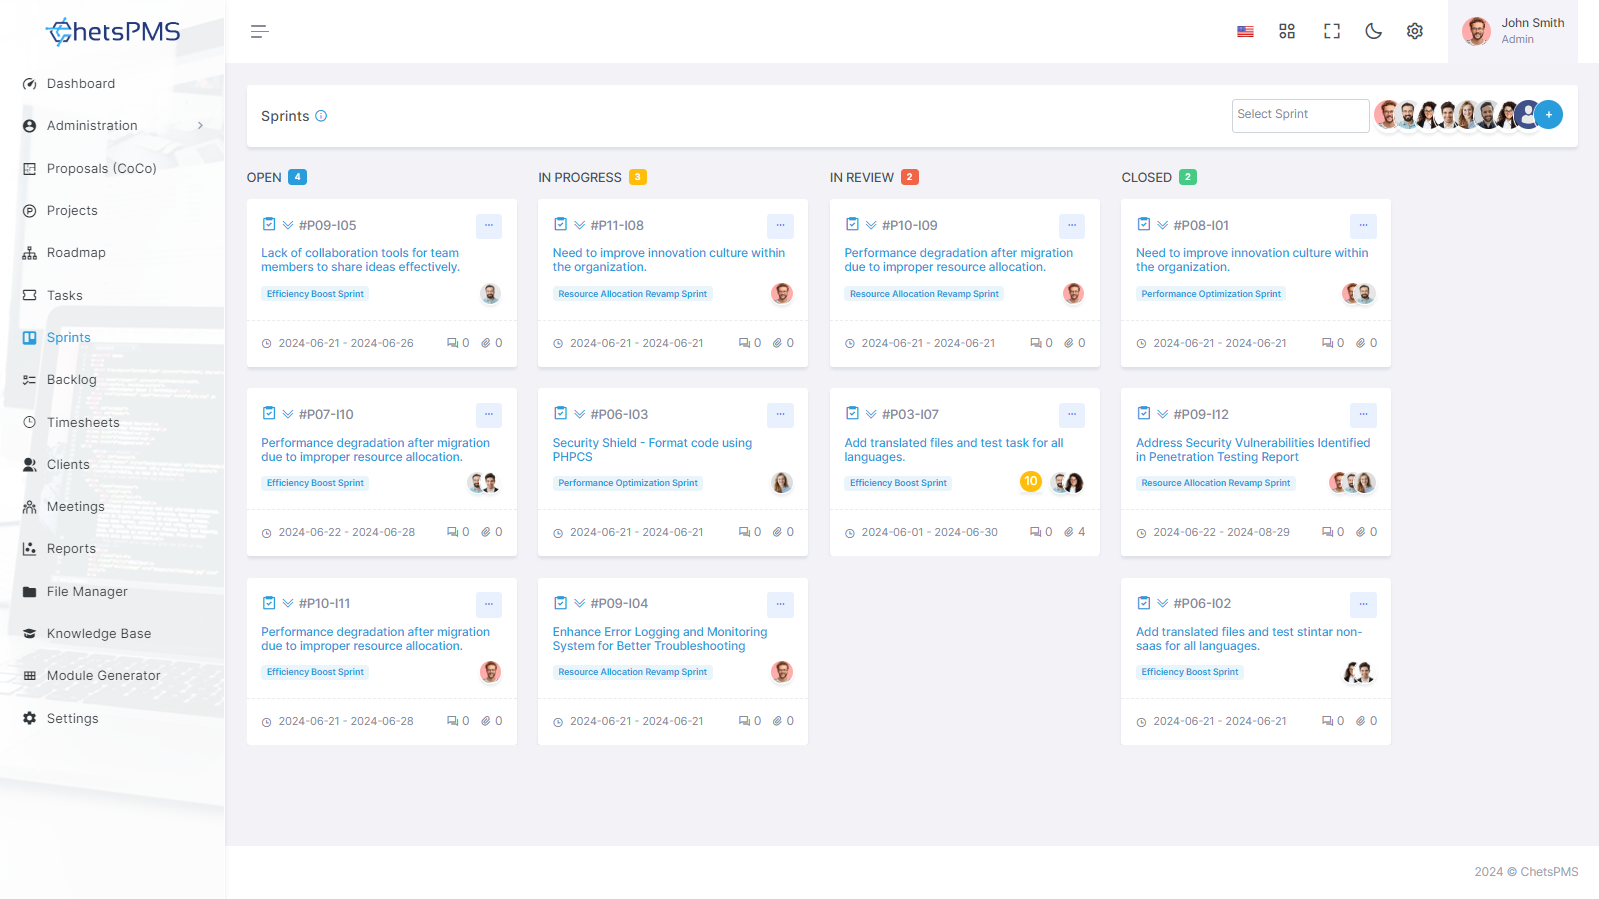1599x899 pixels.
Task: Open options menu on card #P07-I10
Action: (489, 415)
